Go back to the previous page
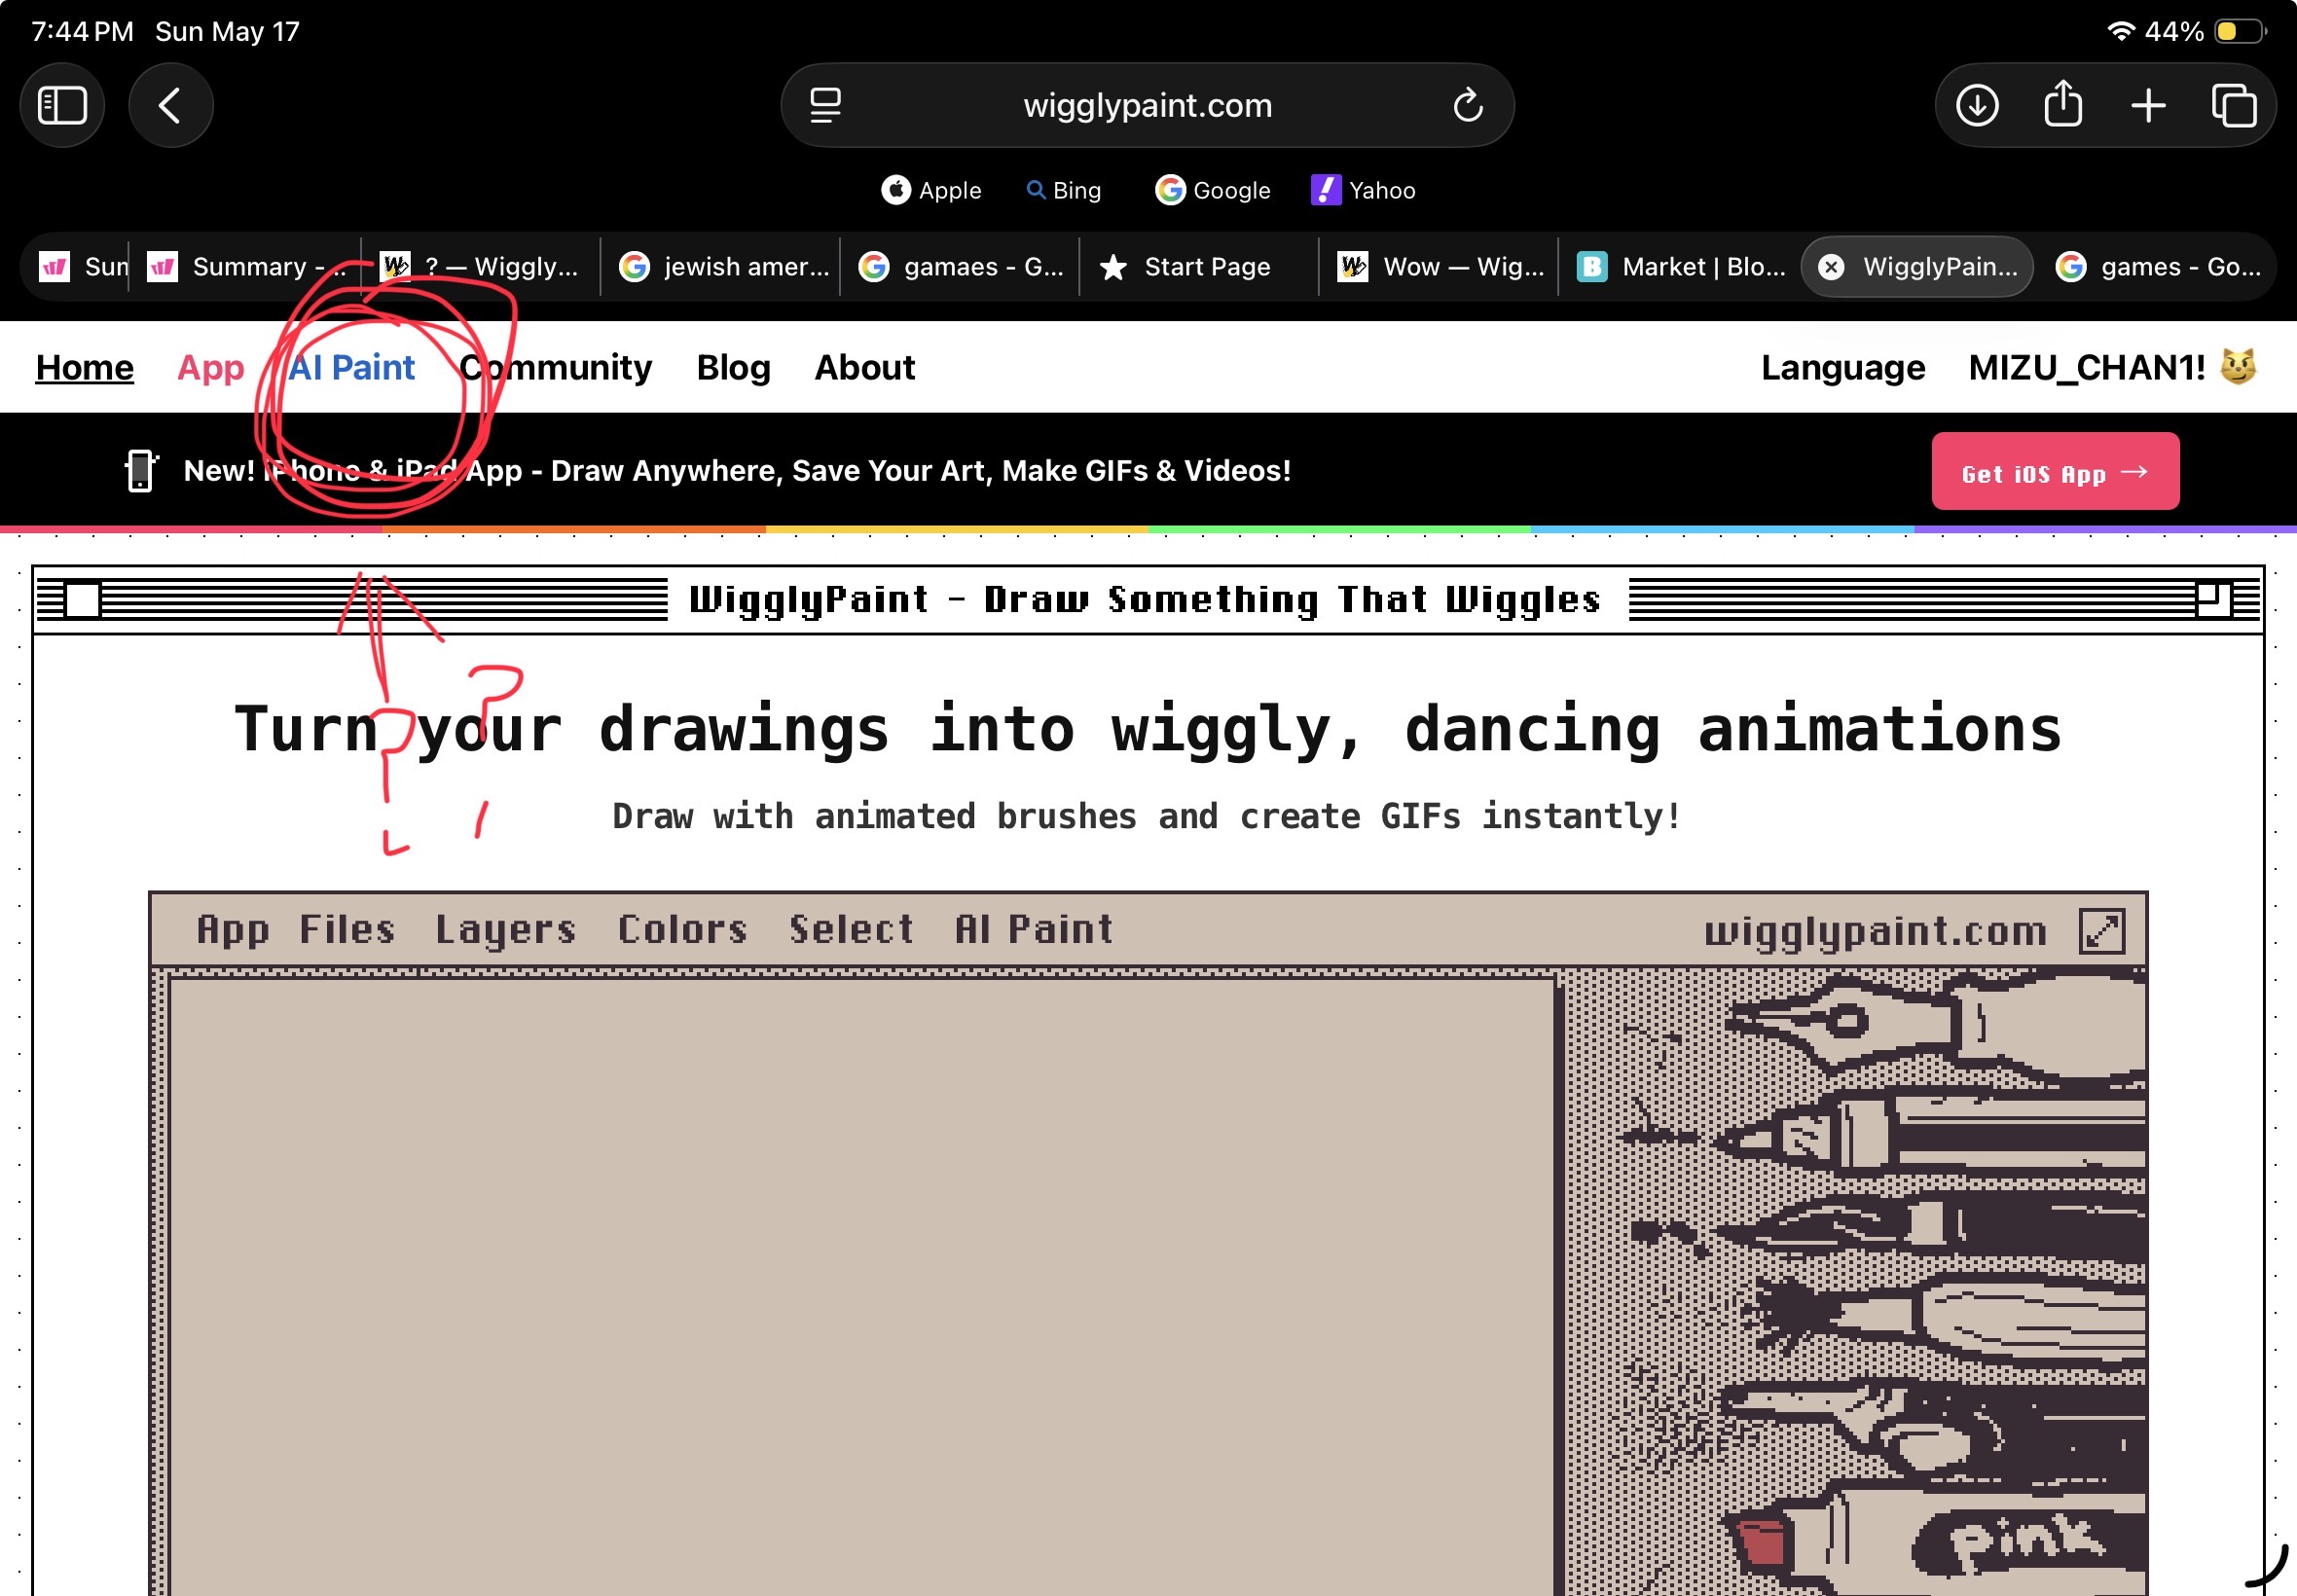Screen dimensions: 2297x1596 (x=170, y=105)
